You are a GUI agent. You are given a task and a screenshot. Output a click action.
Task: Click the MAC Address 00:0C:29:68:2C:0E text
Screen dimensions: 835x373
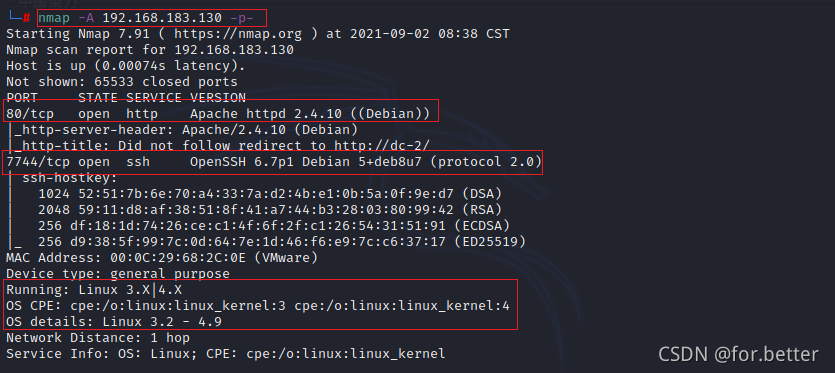point(162,258)
